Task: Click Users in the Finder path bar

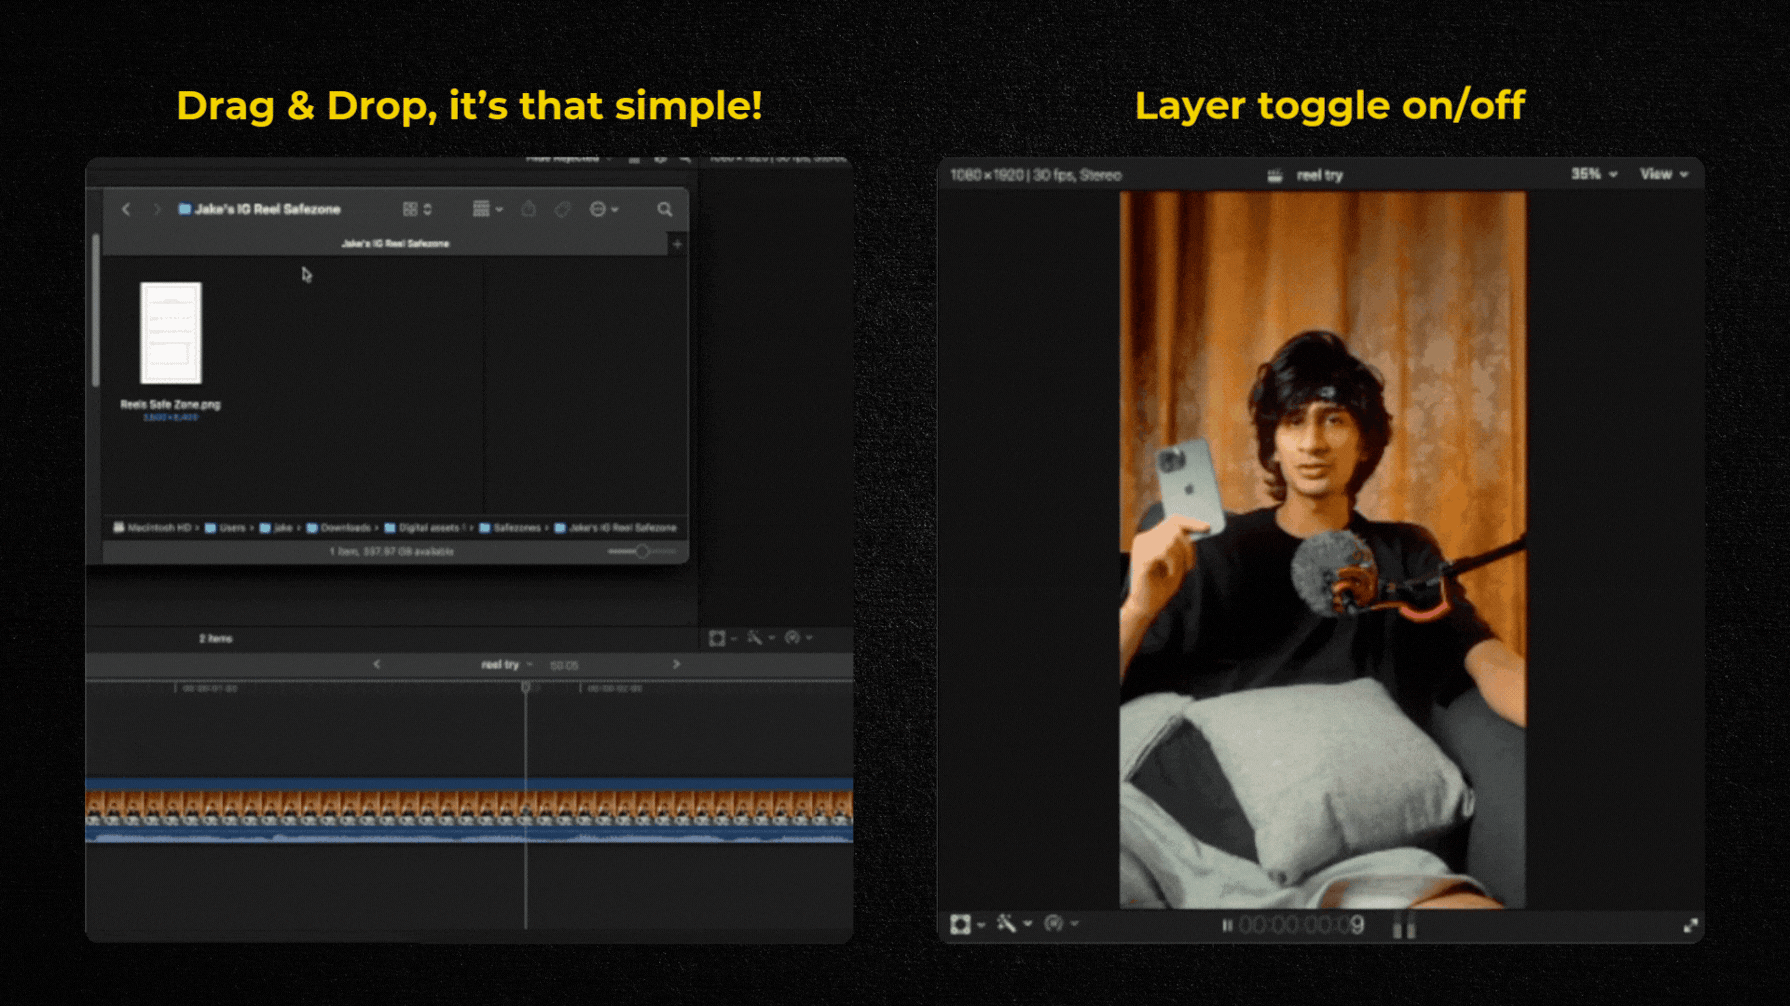Action: click(225, 528)
